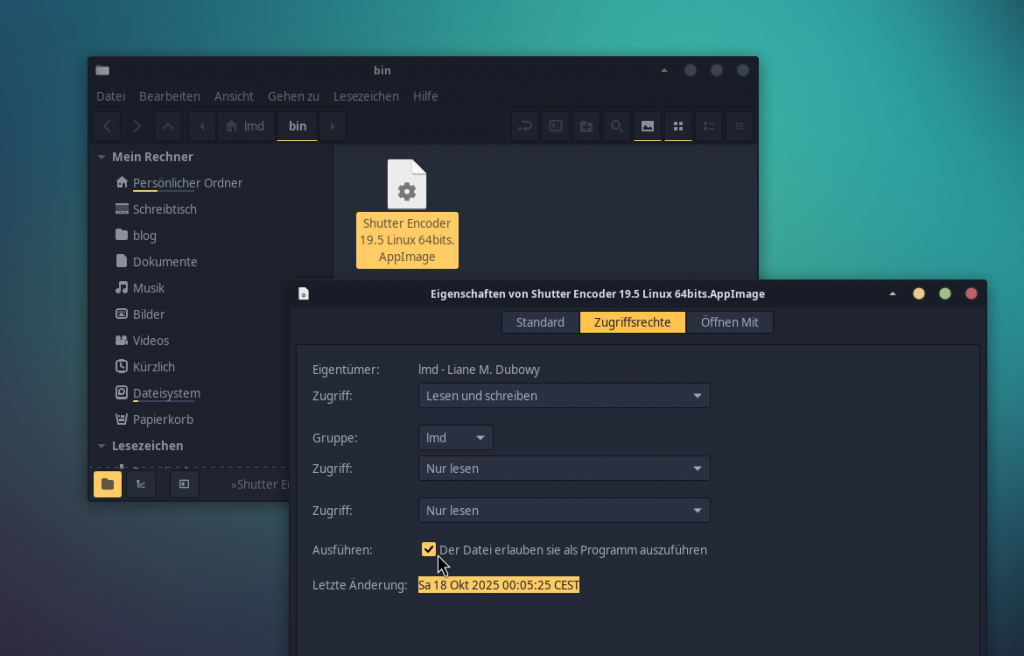
Task: Switch to icon grid view
Action: [x=678, y=126]
